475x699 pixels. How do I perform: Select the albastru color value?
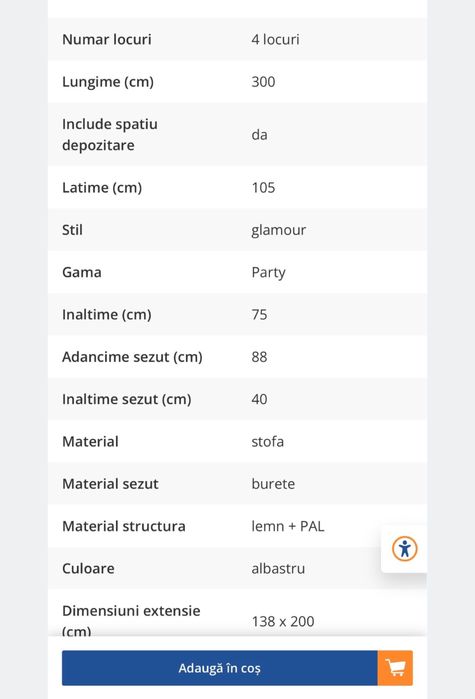click(x=278, y=569)
